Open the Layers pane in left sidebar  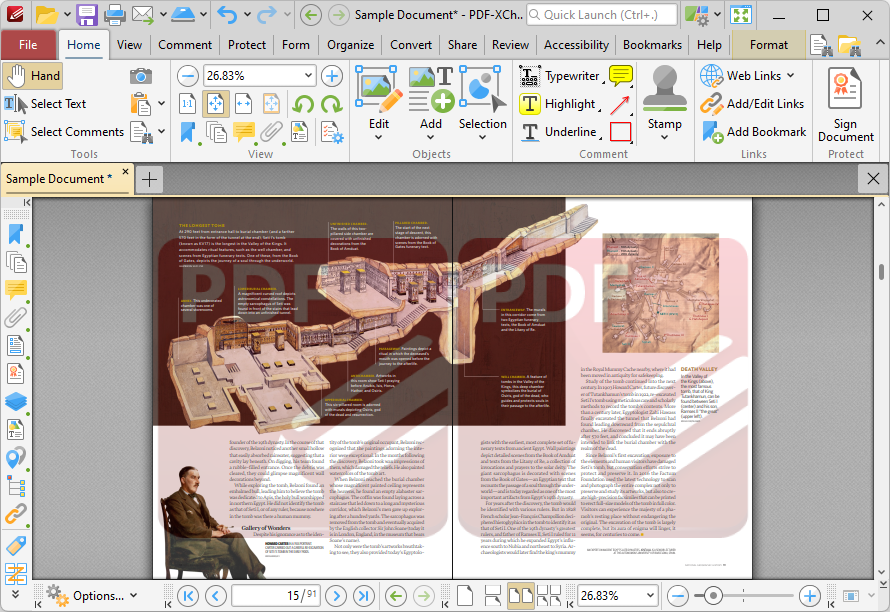(x=16, y=401)
